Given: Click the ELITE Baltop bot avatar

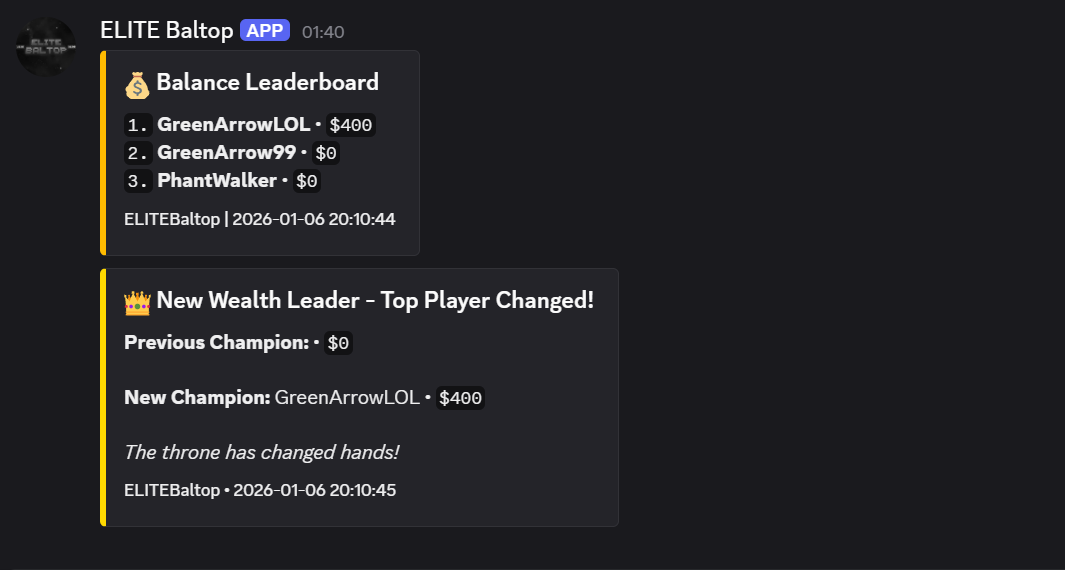Looking at the screenshot, I should (46, 46).
